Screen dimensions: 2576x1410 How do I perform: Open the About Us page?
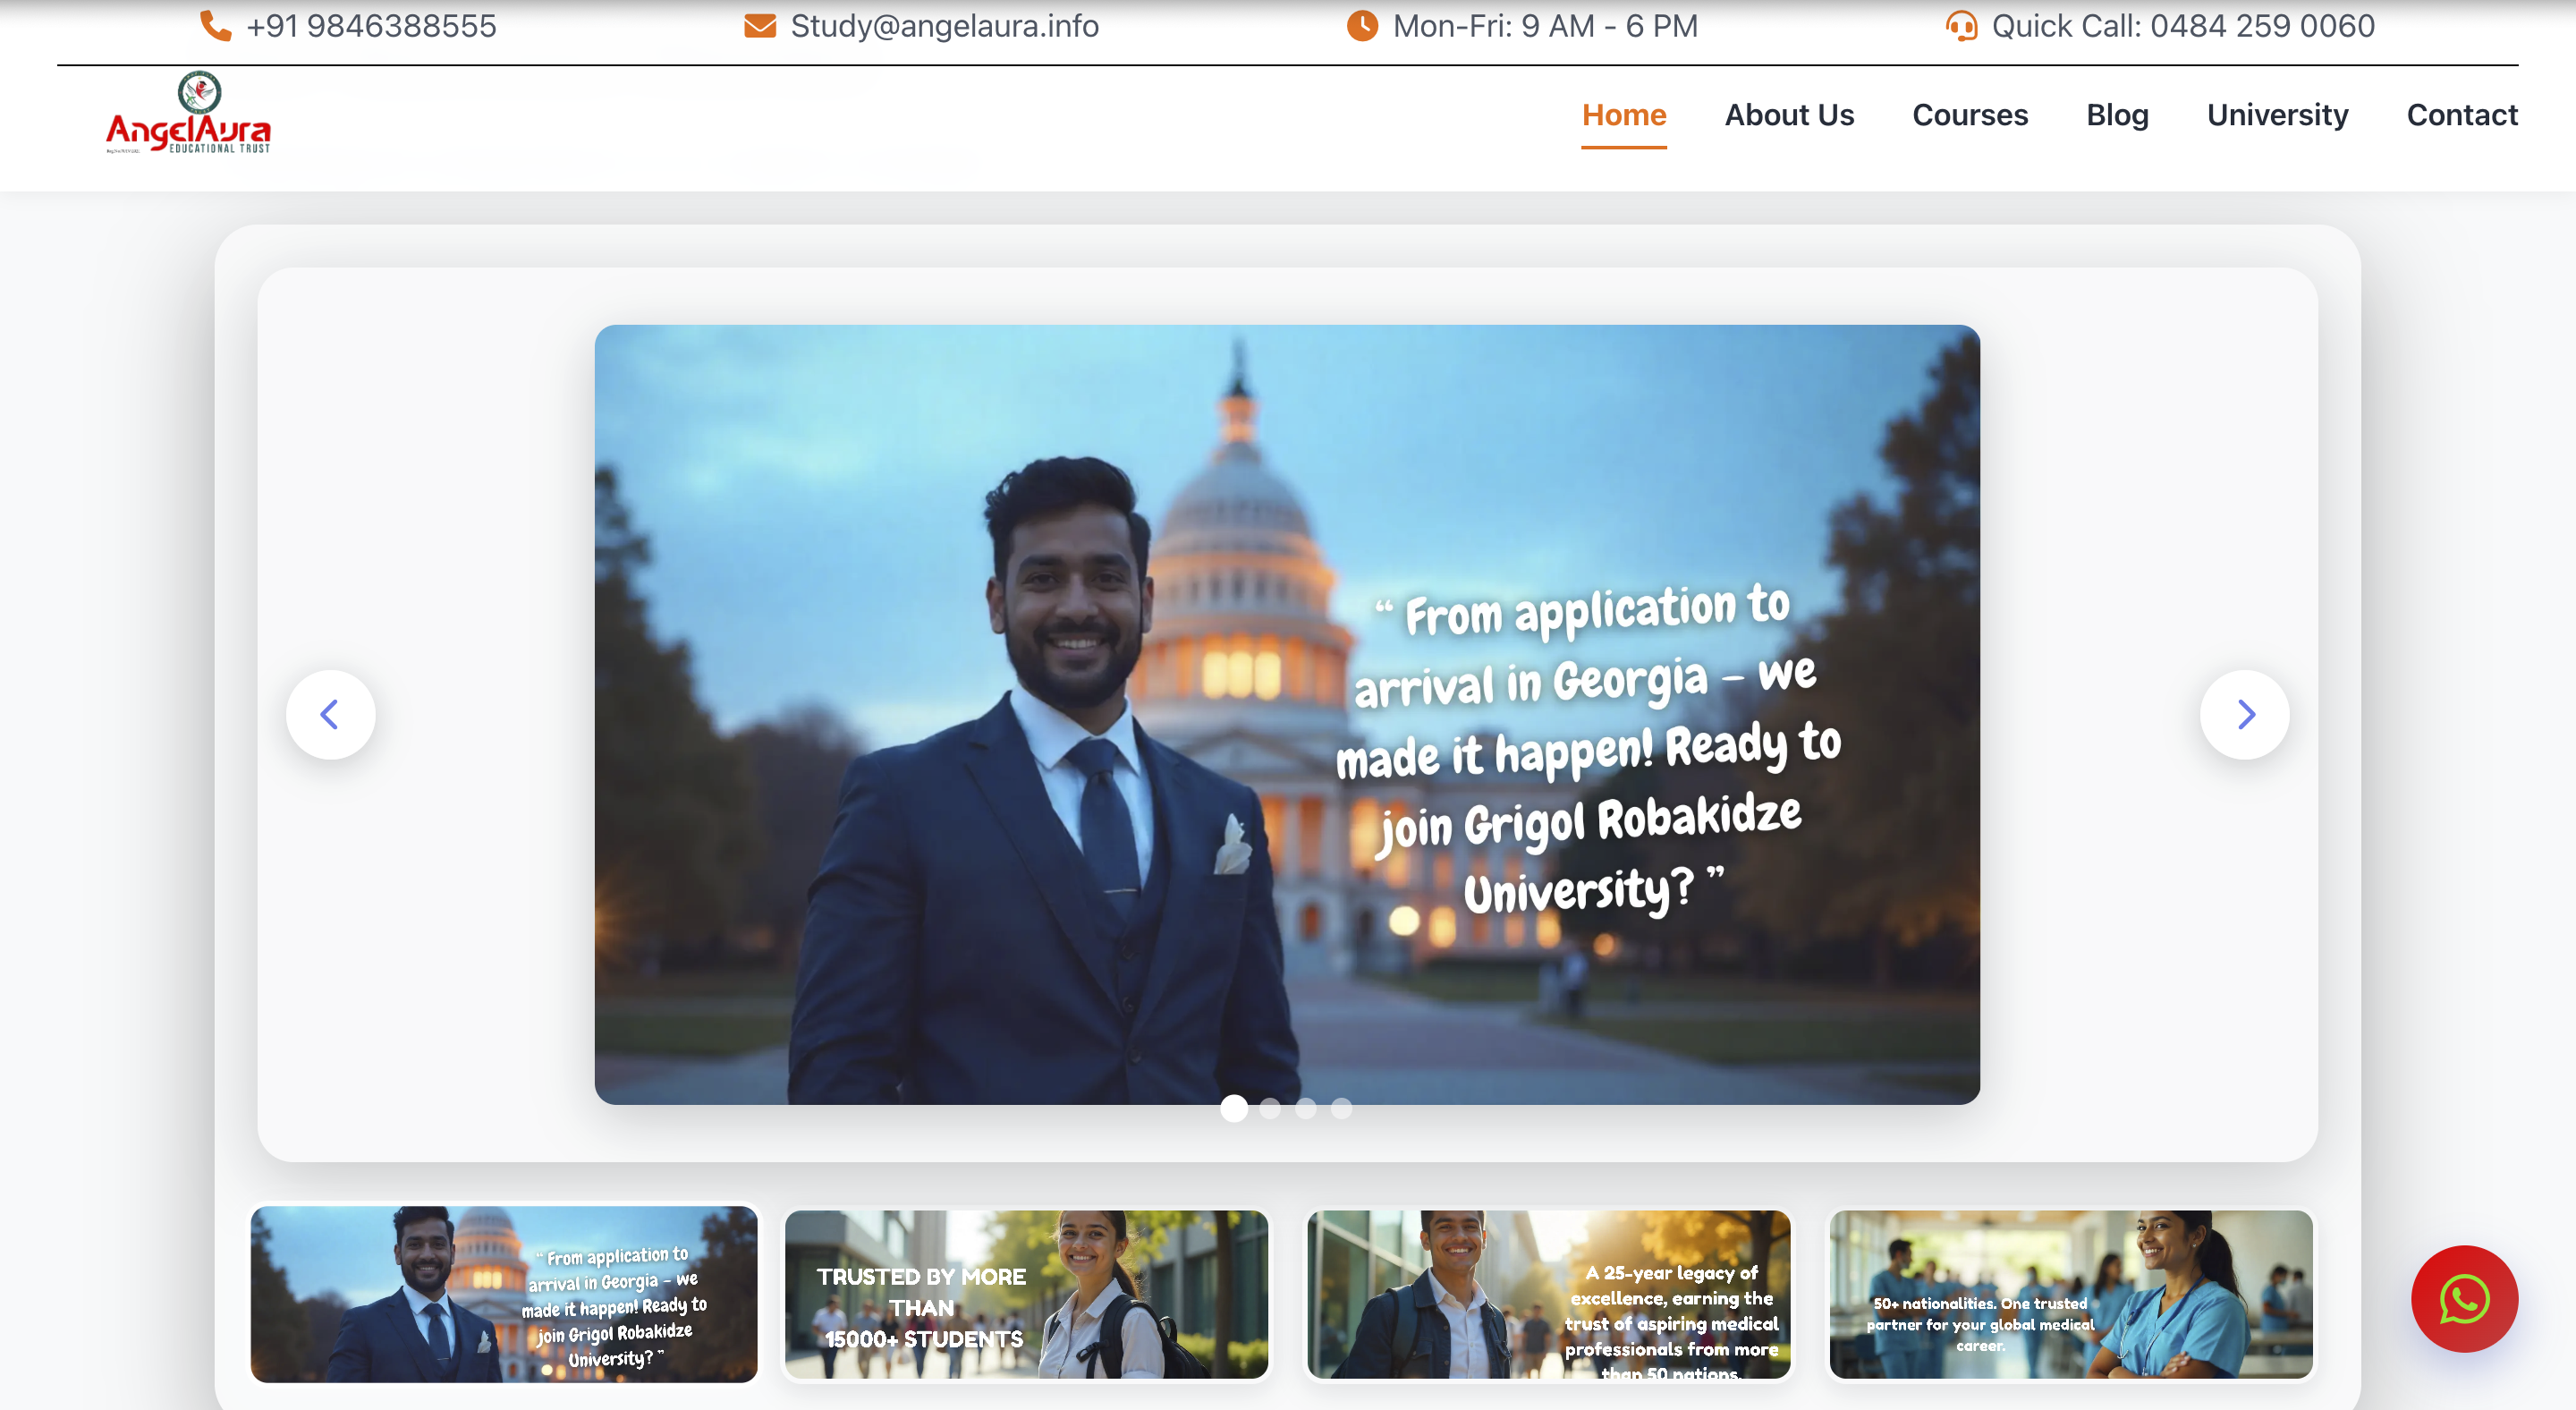click(x=1789, y=115)
